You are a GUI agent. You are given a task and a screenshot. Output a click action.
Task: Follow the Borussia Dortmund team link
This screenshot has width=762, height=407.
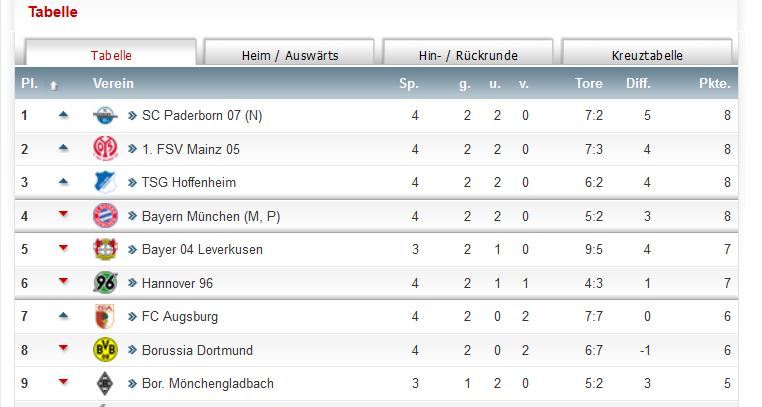[x=197, y=350]
